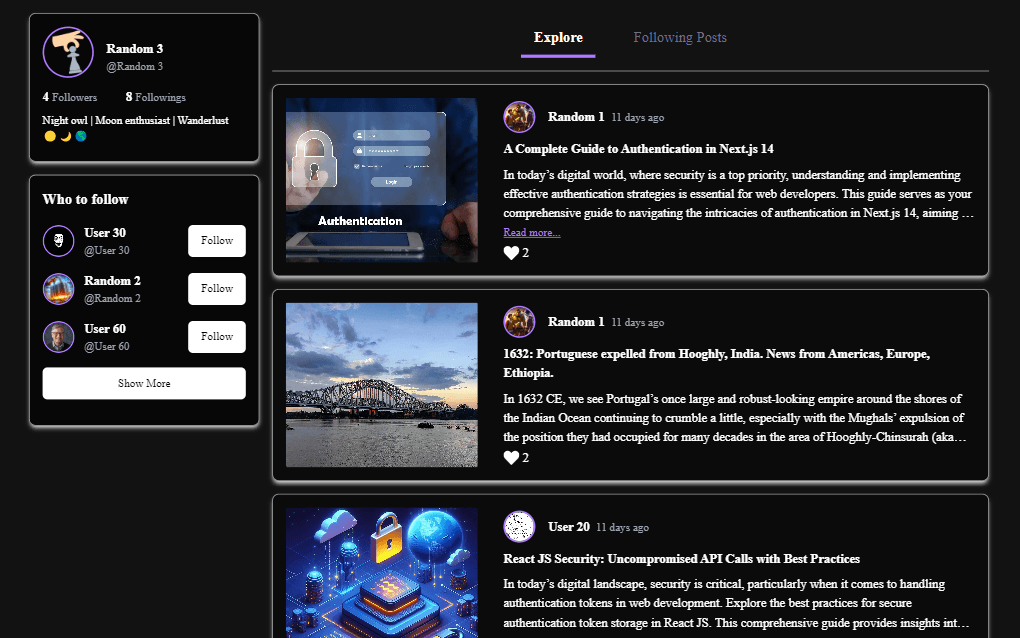Image resolution: width=1020 pixels, height=638 pixels.
Task: Like the Next.js Authentication post heart icon
Action: pyautogui.click(x=511, y=253)
